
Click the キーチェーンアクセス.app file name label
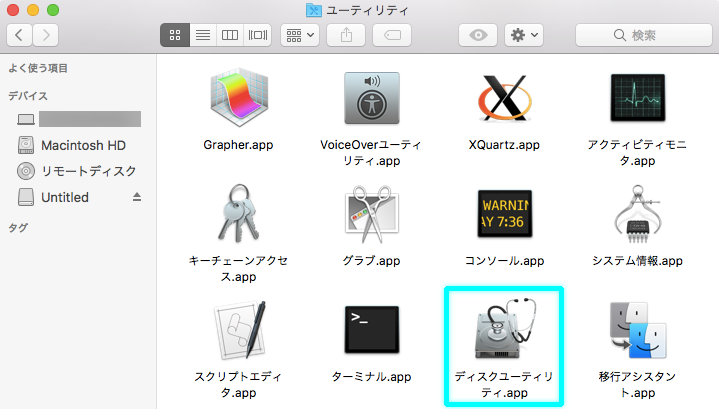click(238, 269)
